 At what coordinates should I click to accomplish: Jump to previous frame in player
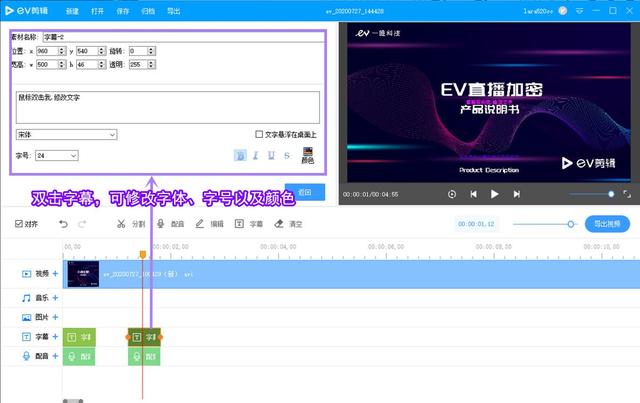(473, 194)
